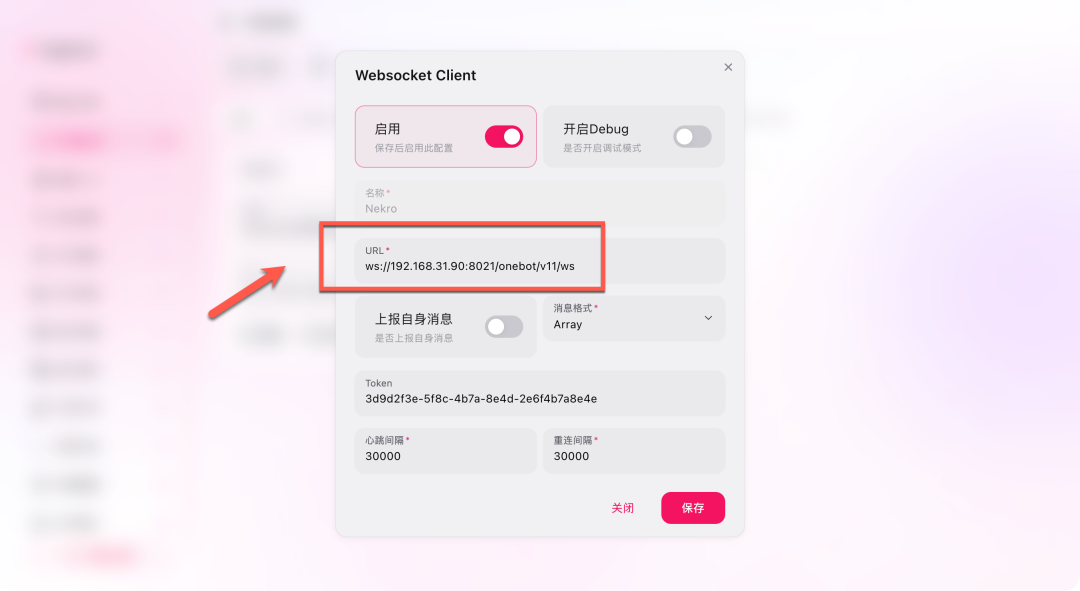The image size is (1080, 591).
Task: Turn on the 上报自身消息 switch
Action: (503, 326)
